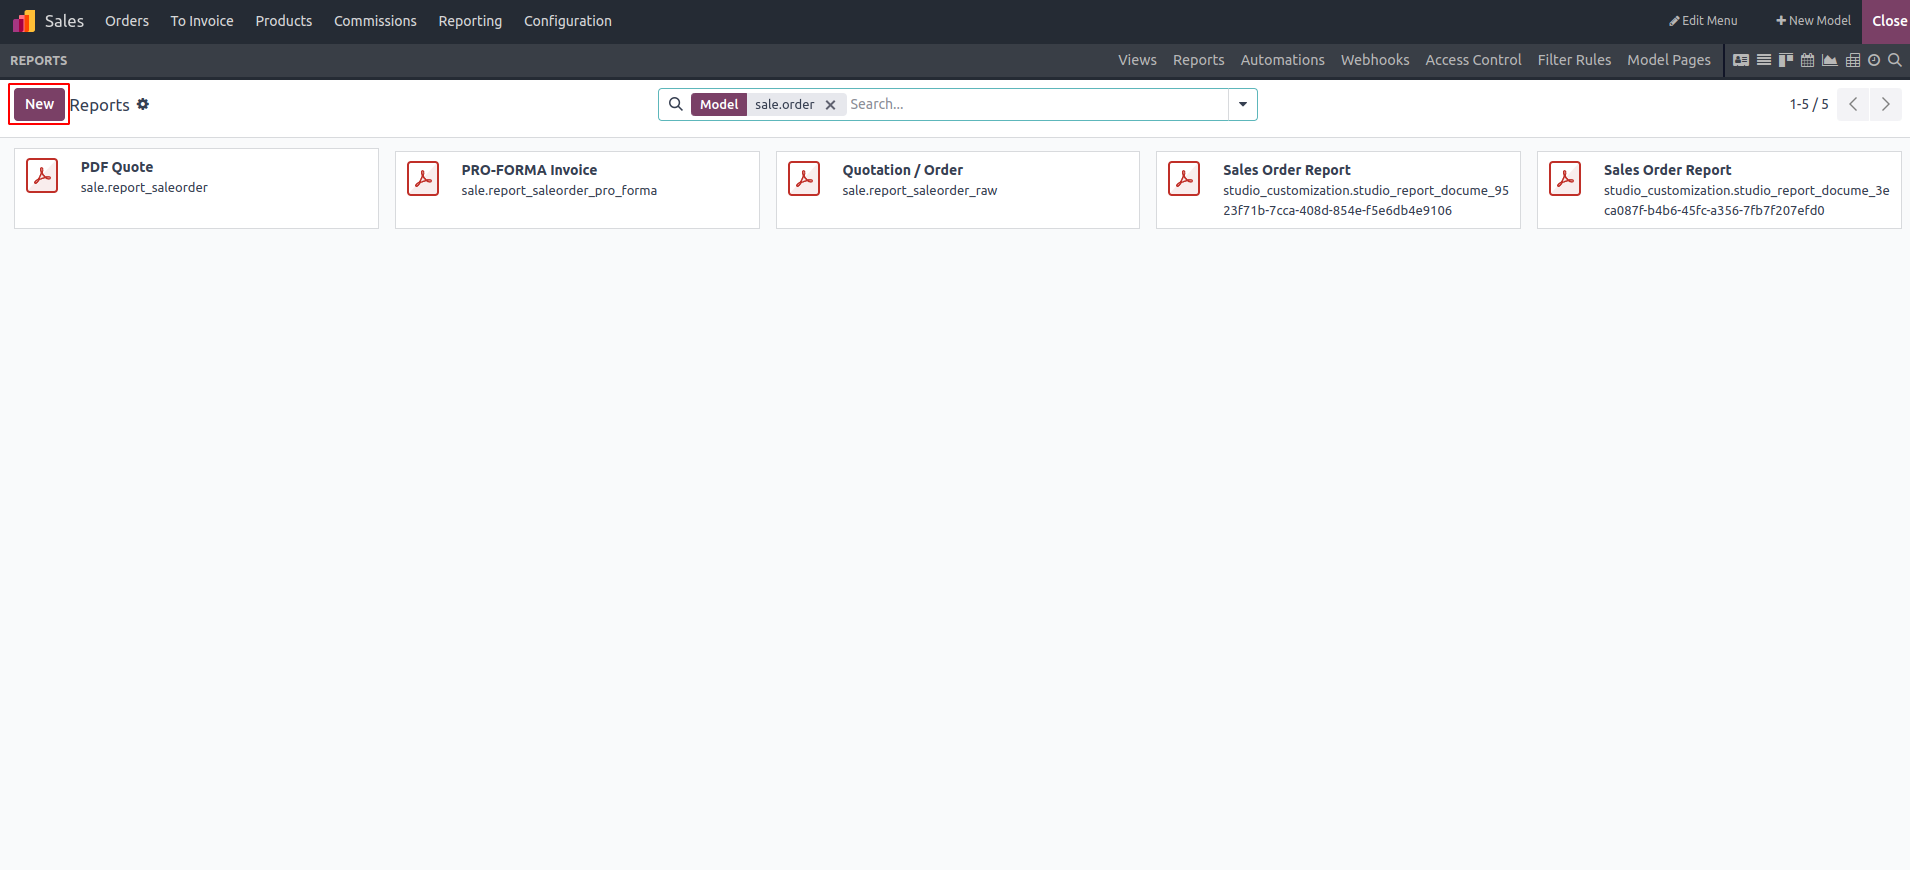Click the gear icon beside Reports
1910x870 pixels.
(143, 104)
